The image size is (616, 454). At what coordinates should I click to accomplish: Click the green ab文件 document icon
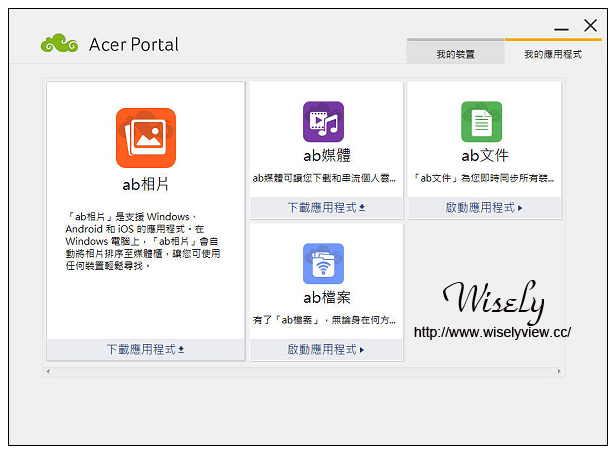482,122
